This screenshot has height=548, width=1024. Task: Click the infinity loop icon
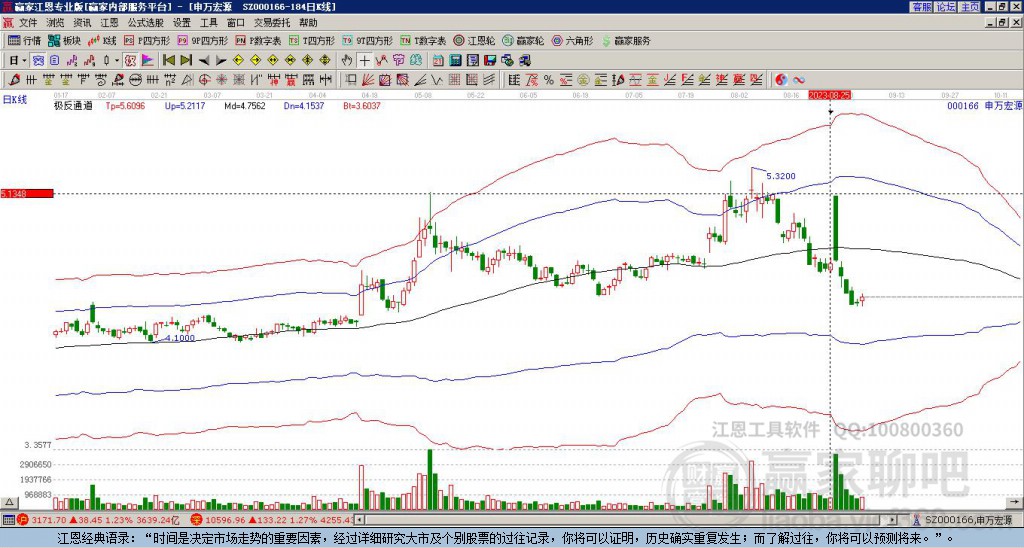(x=799, y=80)
